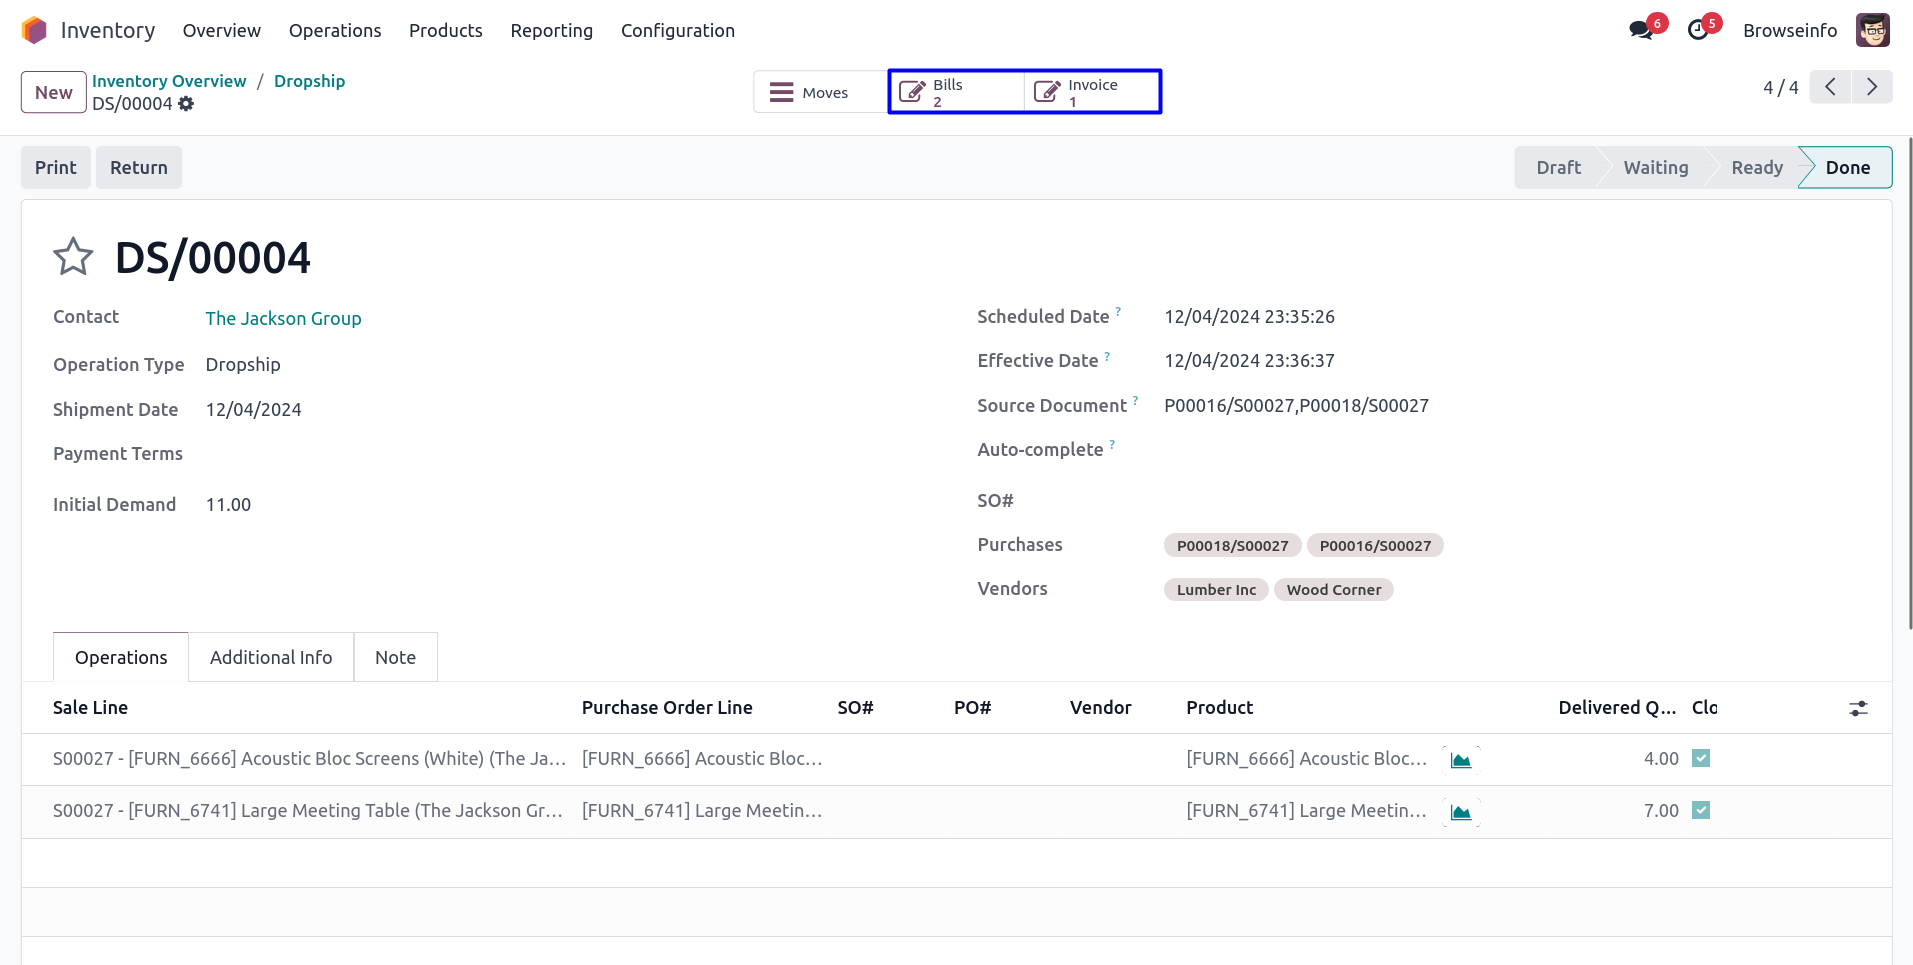
Task: Go to the next record arrow
Action: [x=1872, y=87]
